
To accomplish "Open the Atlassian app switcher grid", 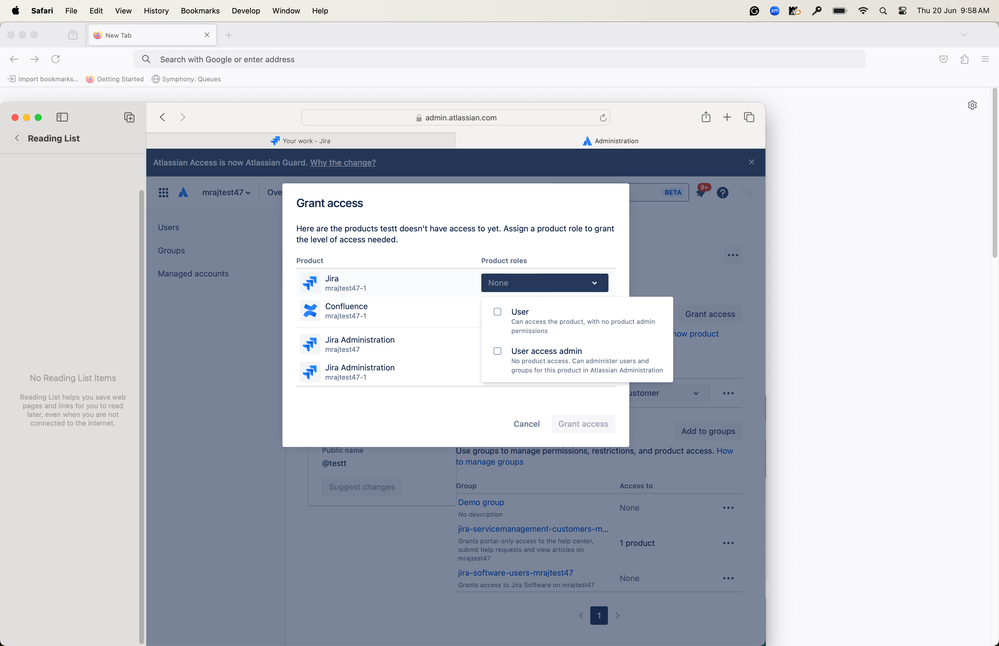I will pos(164,192).
